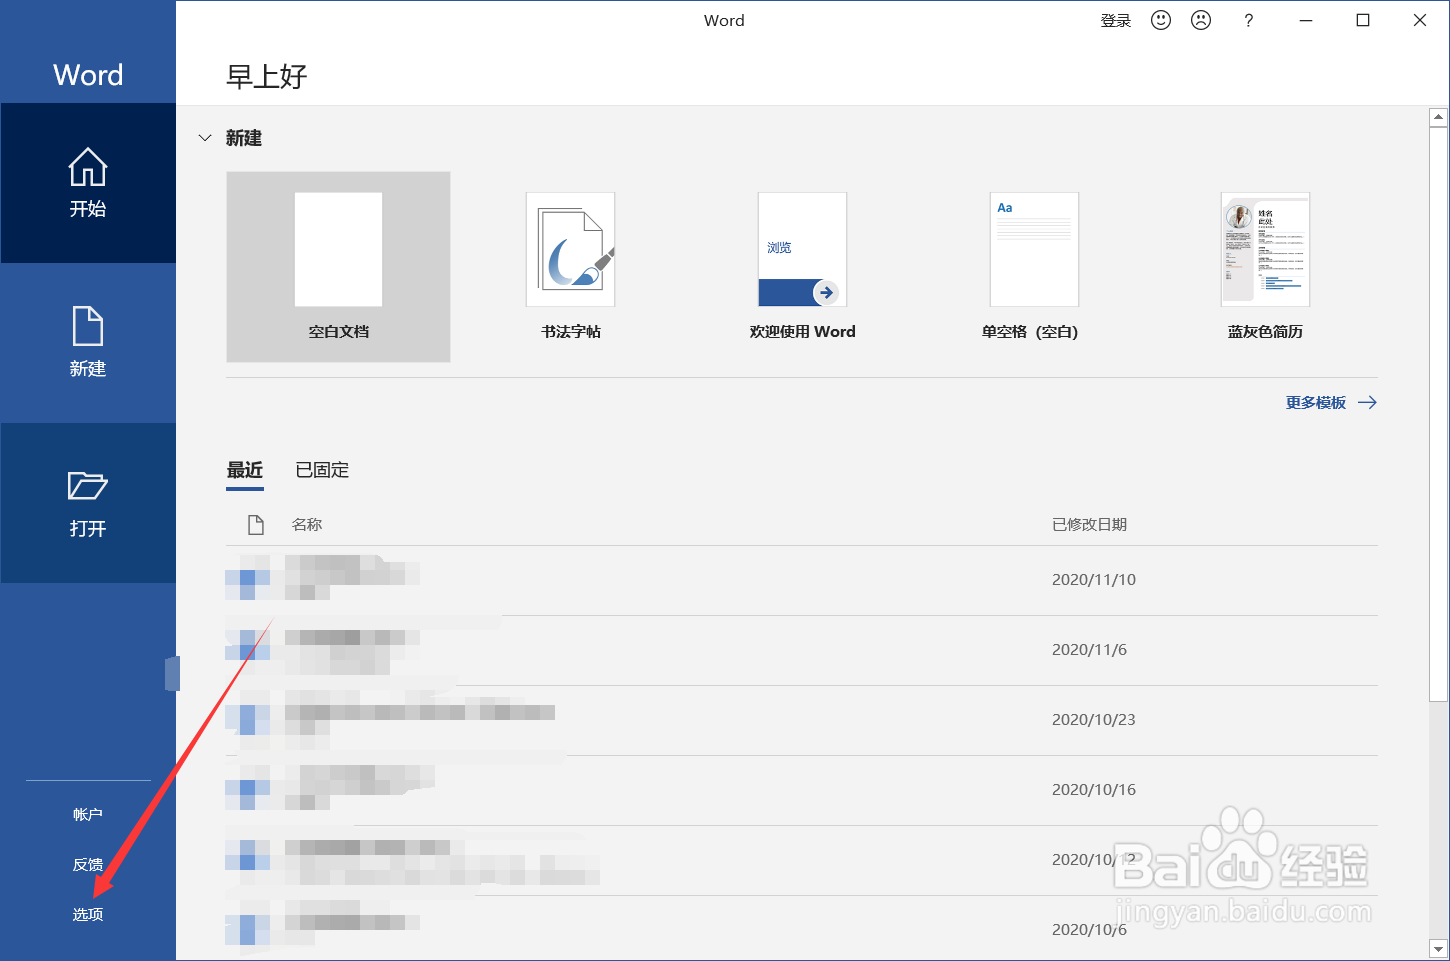Open the 帐户 account page

click(88, 814)
